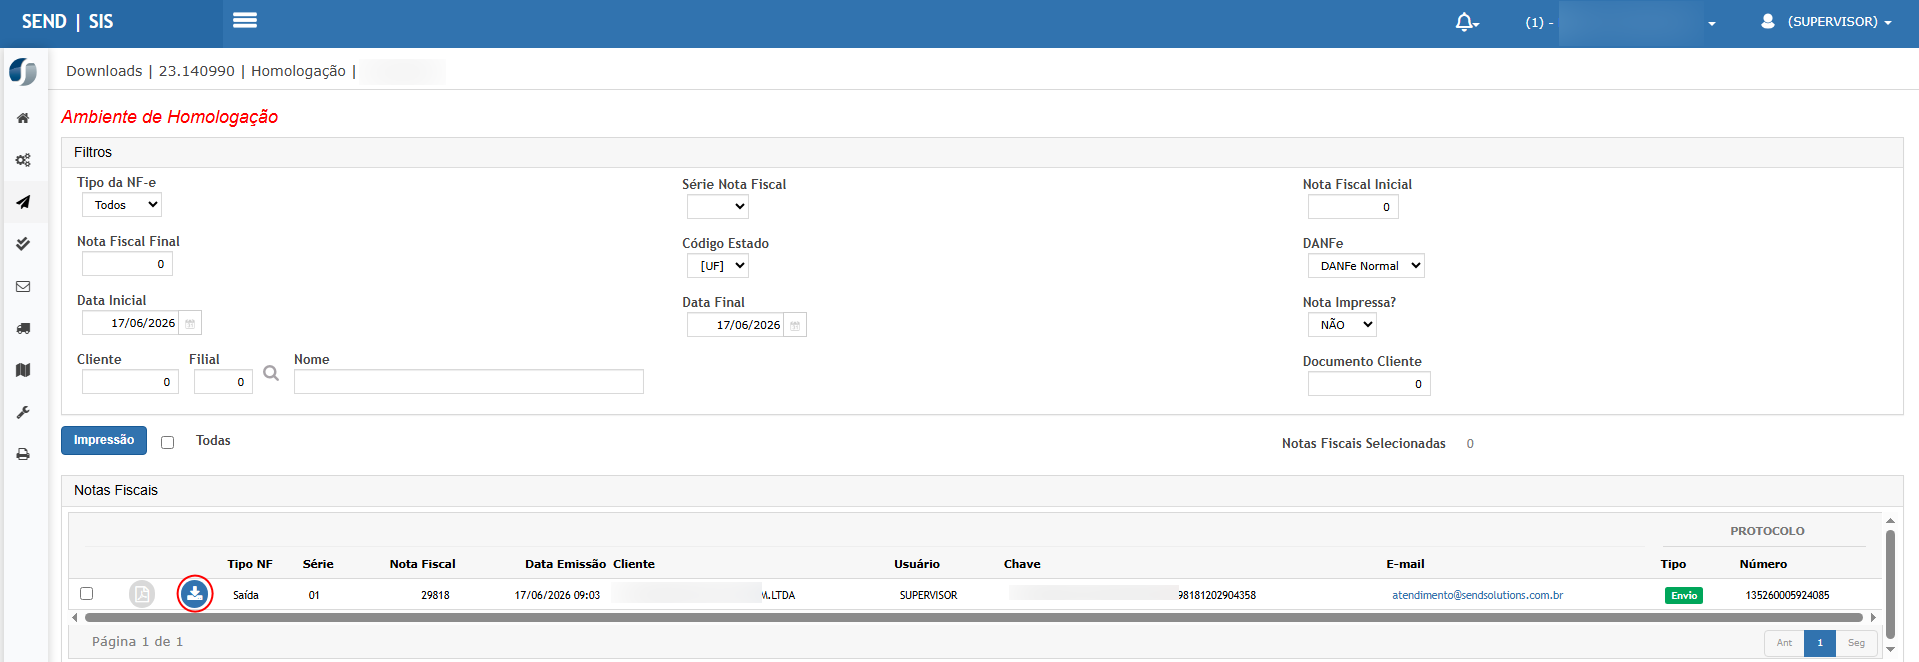The image size is (1919, 662).
Task: Click the Notas Fiscais Selecionadas count
Action: [x=1470, y=444]
